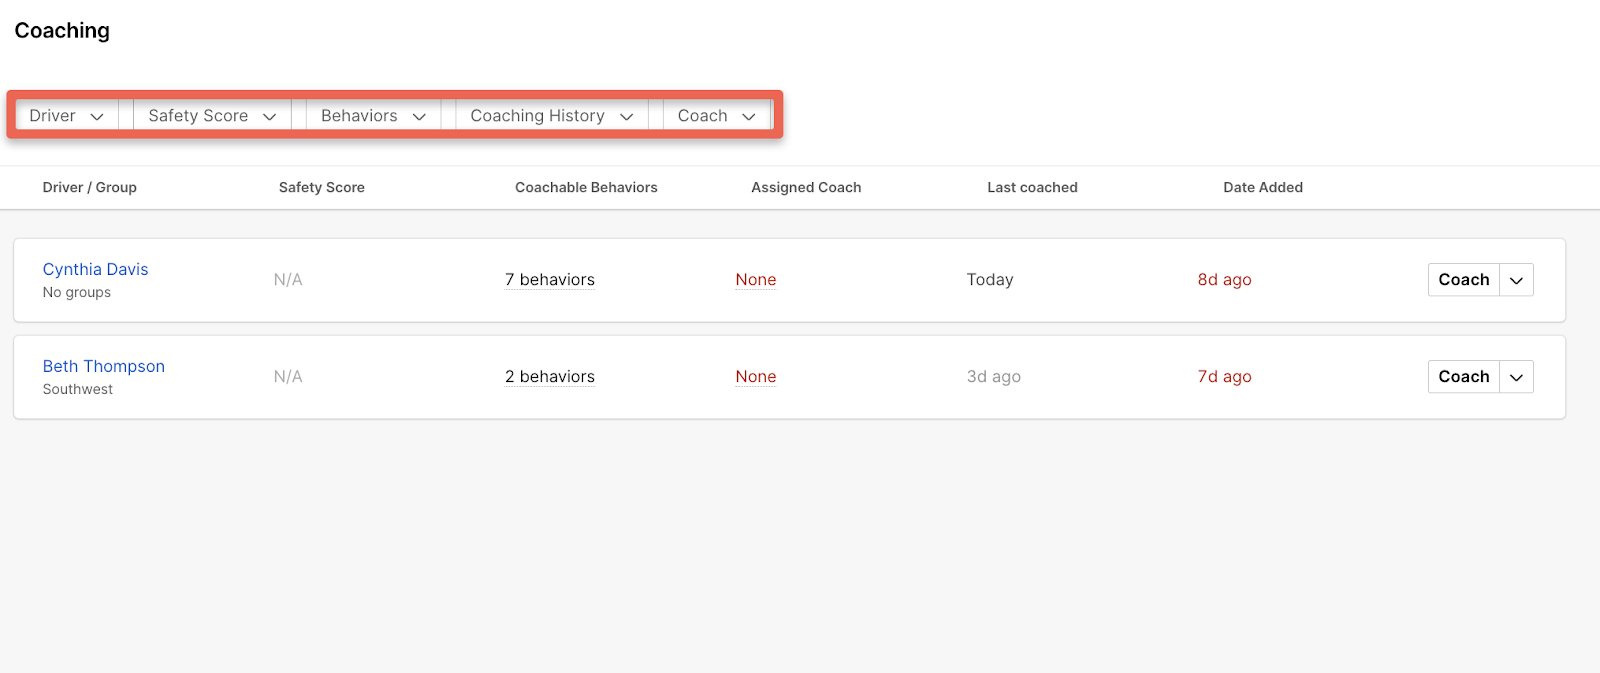Expand chevron arrow beside Cynthia Davis's Coach button
This screenshot has width=1600, height=673.
[1516, 280]
